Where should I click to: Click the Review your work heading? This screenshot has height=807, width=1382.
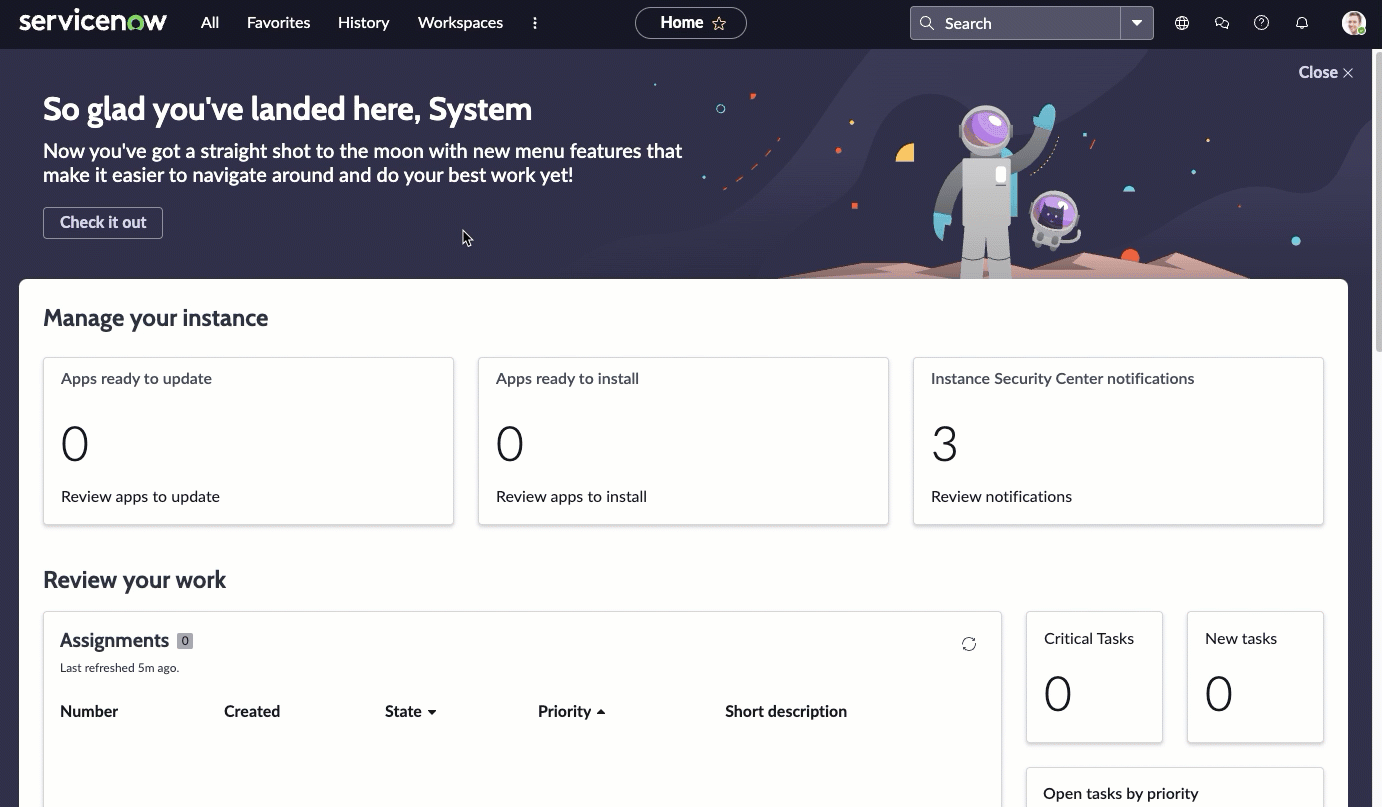134,580
